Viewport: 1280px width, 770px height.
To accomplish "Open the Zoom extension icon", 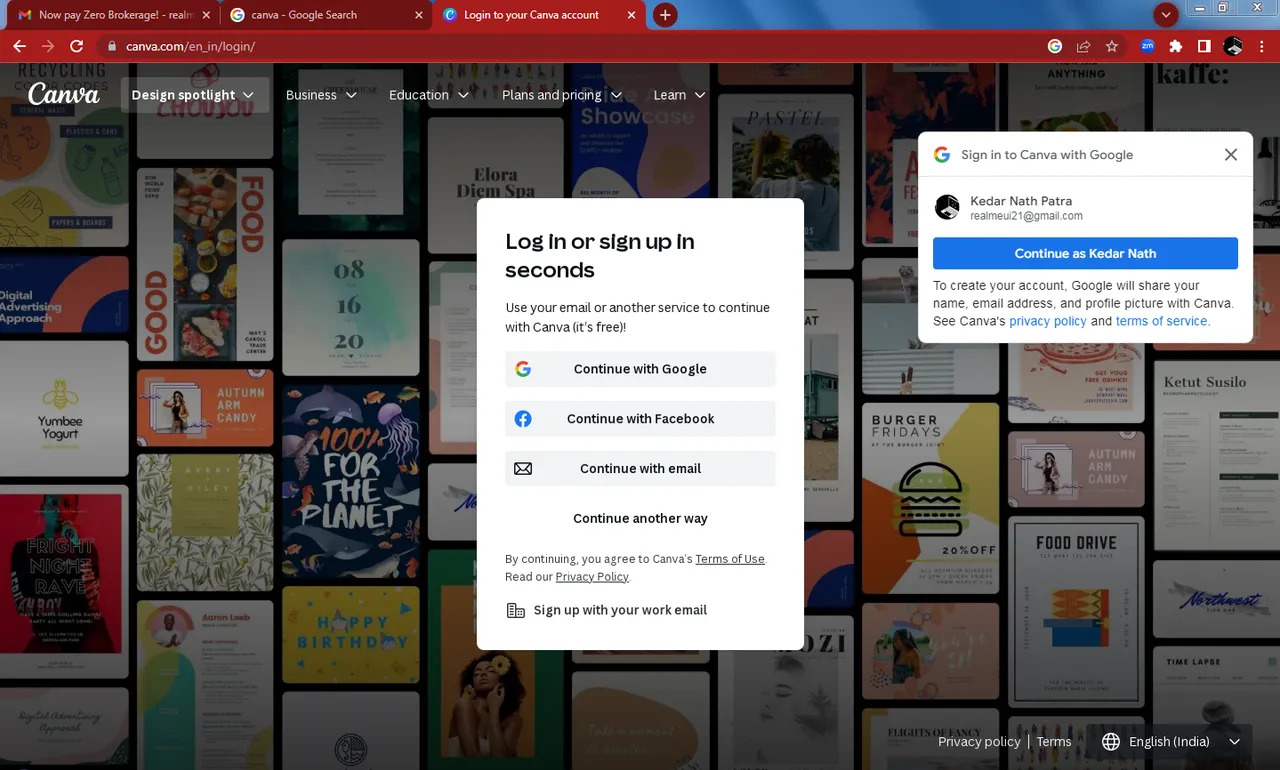I will pyautogui.click(x=1147, y=46).
